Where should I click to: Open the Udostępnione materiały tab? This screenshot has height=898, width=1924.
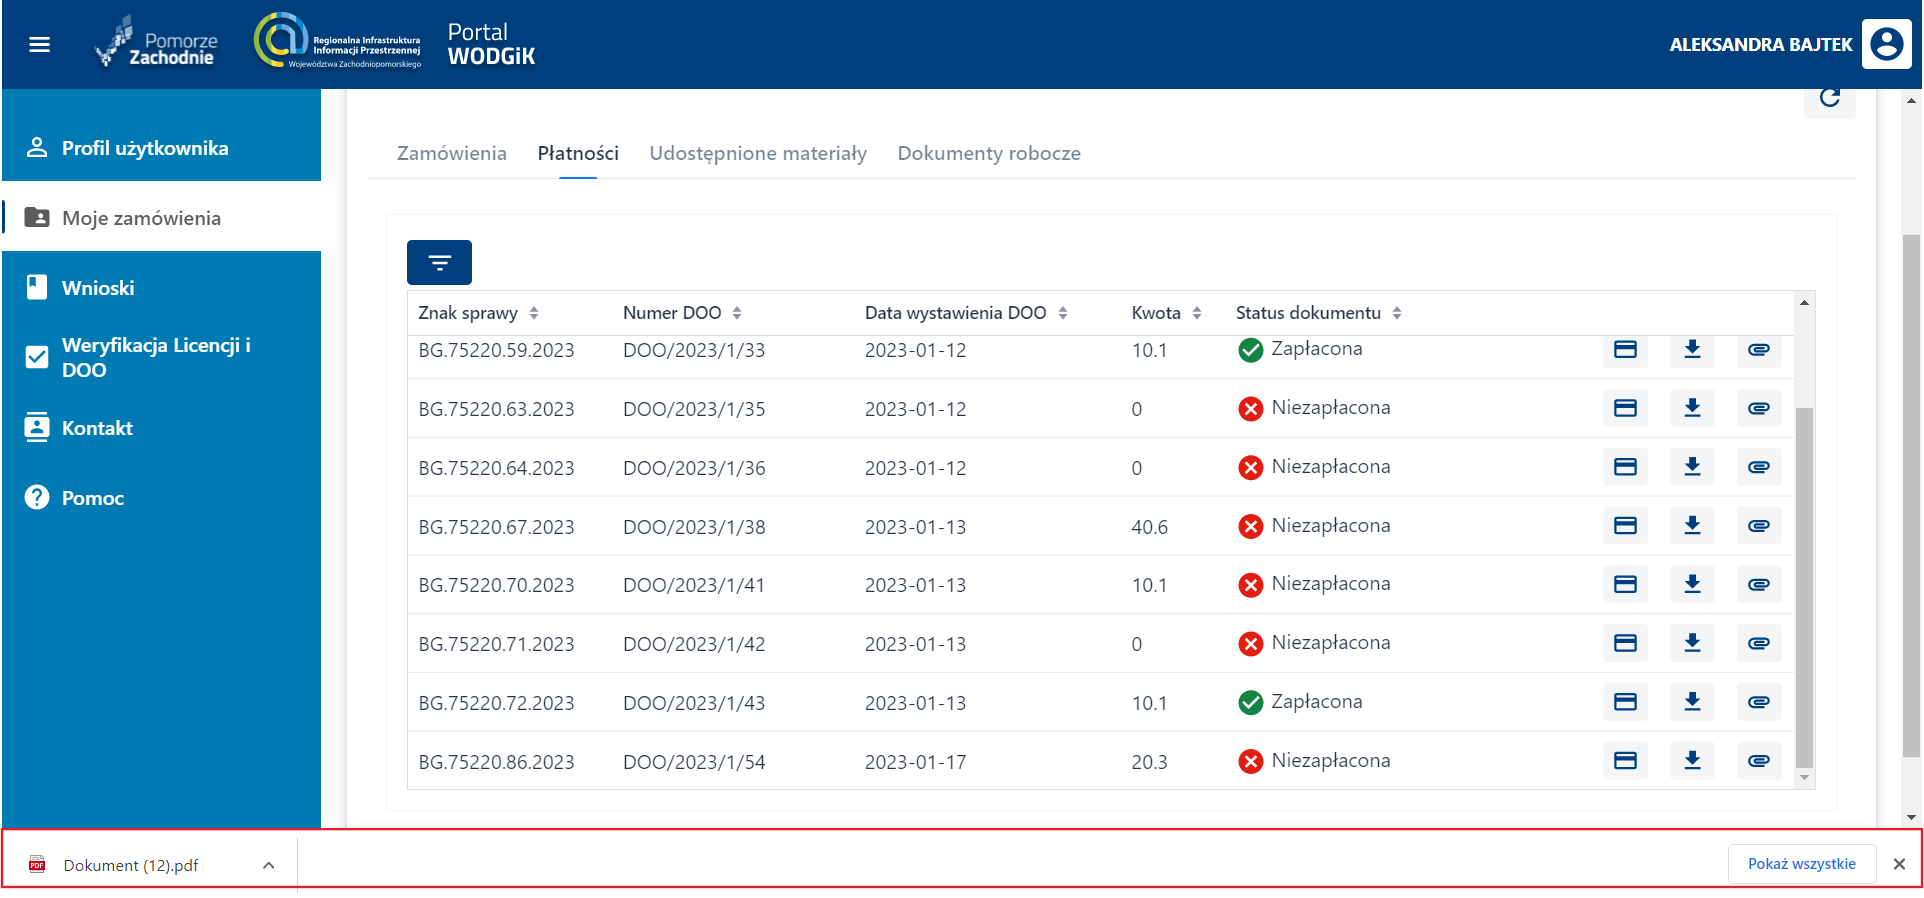point(757,153)
